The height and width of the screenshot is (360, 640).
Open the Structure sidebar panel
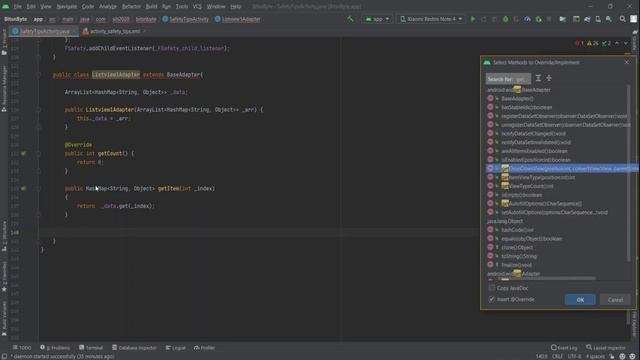click(x=4, y=236)
